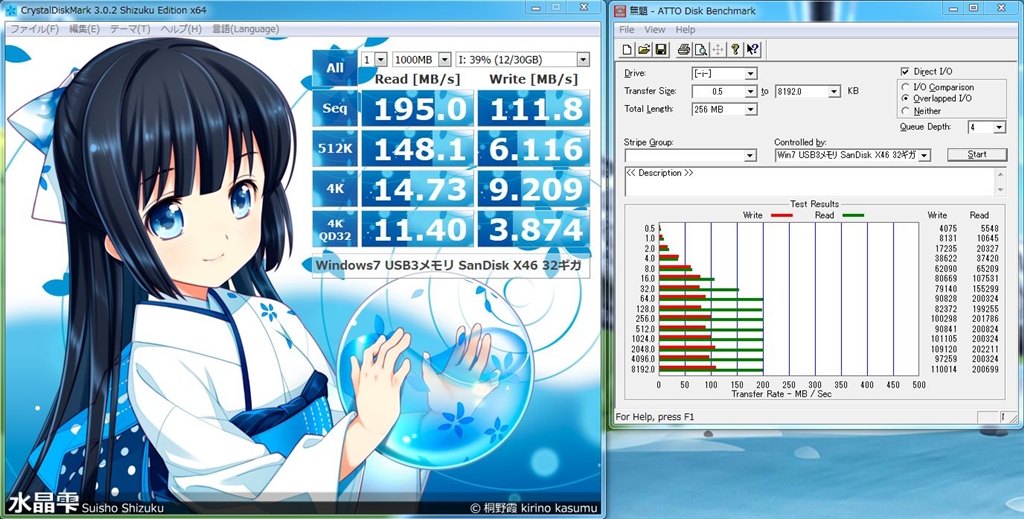1024x519 pixels.
Task: Click the Seq read result 195.0
Action: [417, 108]
